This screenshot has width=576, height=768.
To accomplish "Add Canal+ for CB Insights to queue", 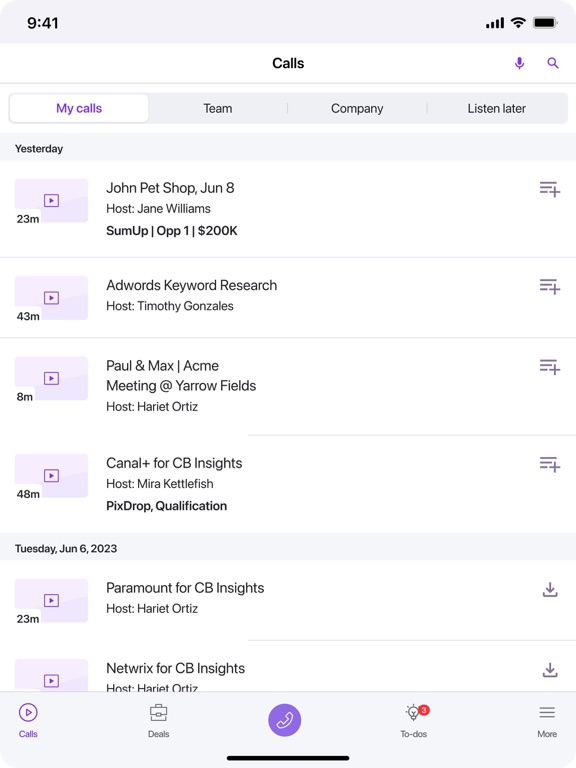I will [550, 464].
